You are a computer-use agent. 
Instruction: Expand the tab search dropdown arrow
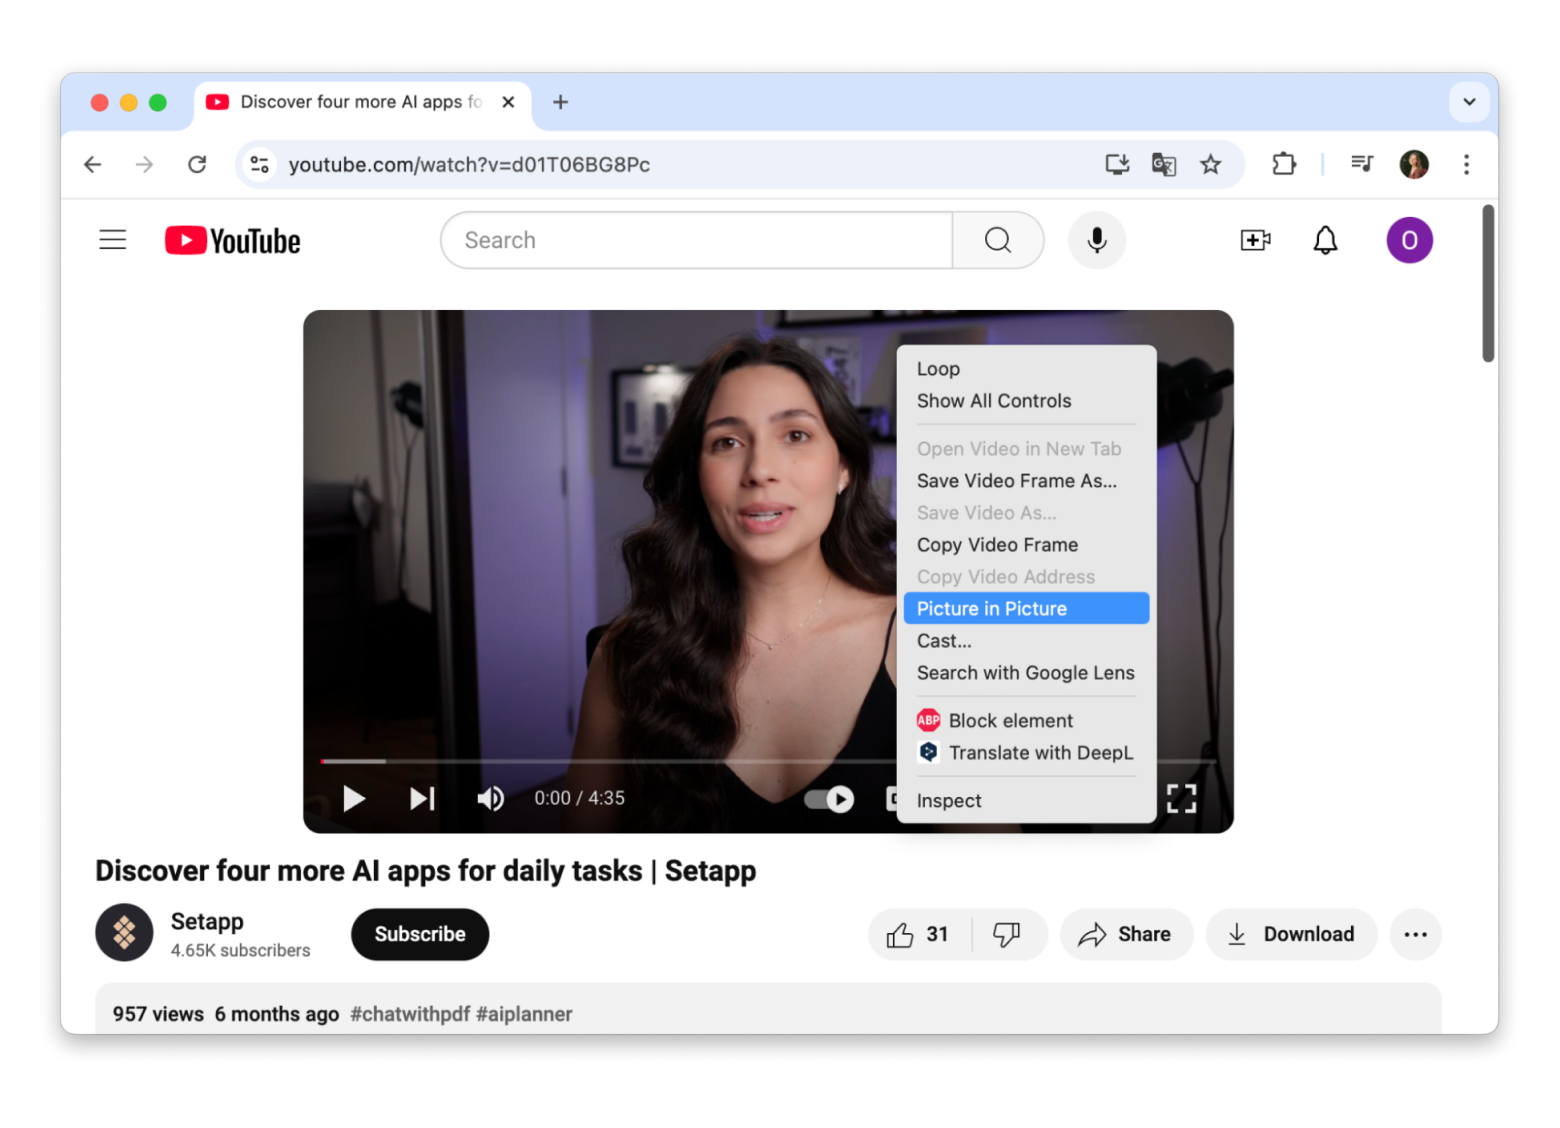1469,102
